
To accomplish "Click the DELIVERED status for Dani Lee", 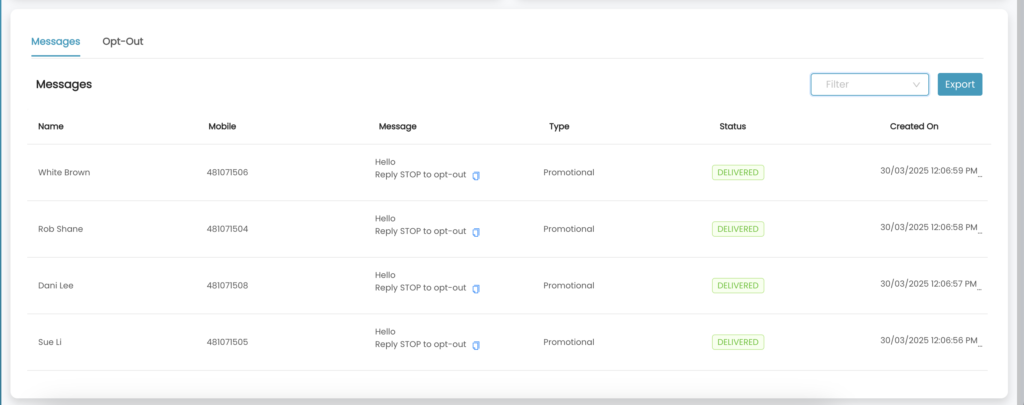I will click(738, 285).
